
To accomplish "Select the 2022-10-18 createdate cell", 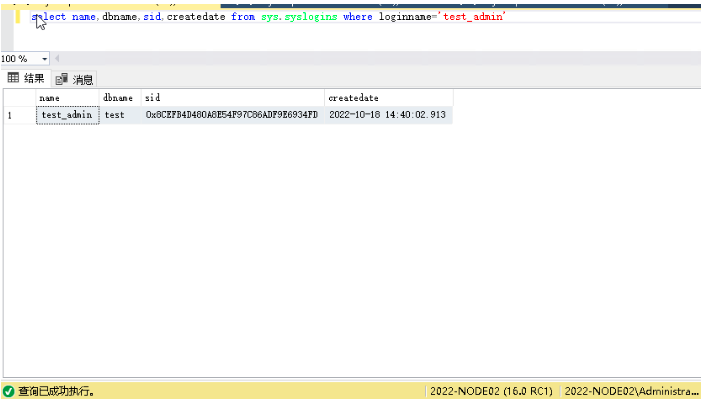I will tap(388, 115).
